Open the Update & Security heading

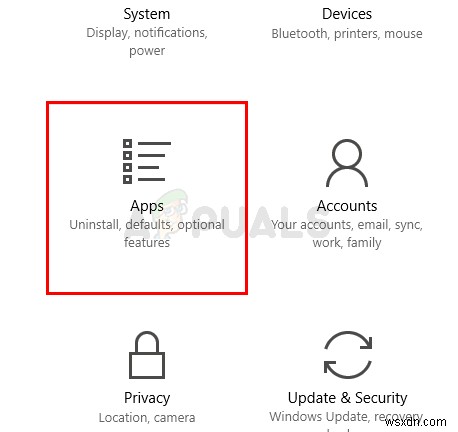[347, 398]
